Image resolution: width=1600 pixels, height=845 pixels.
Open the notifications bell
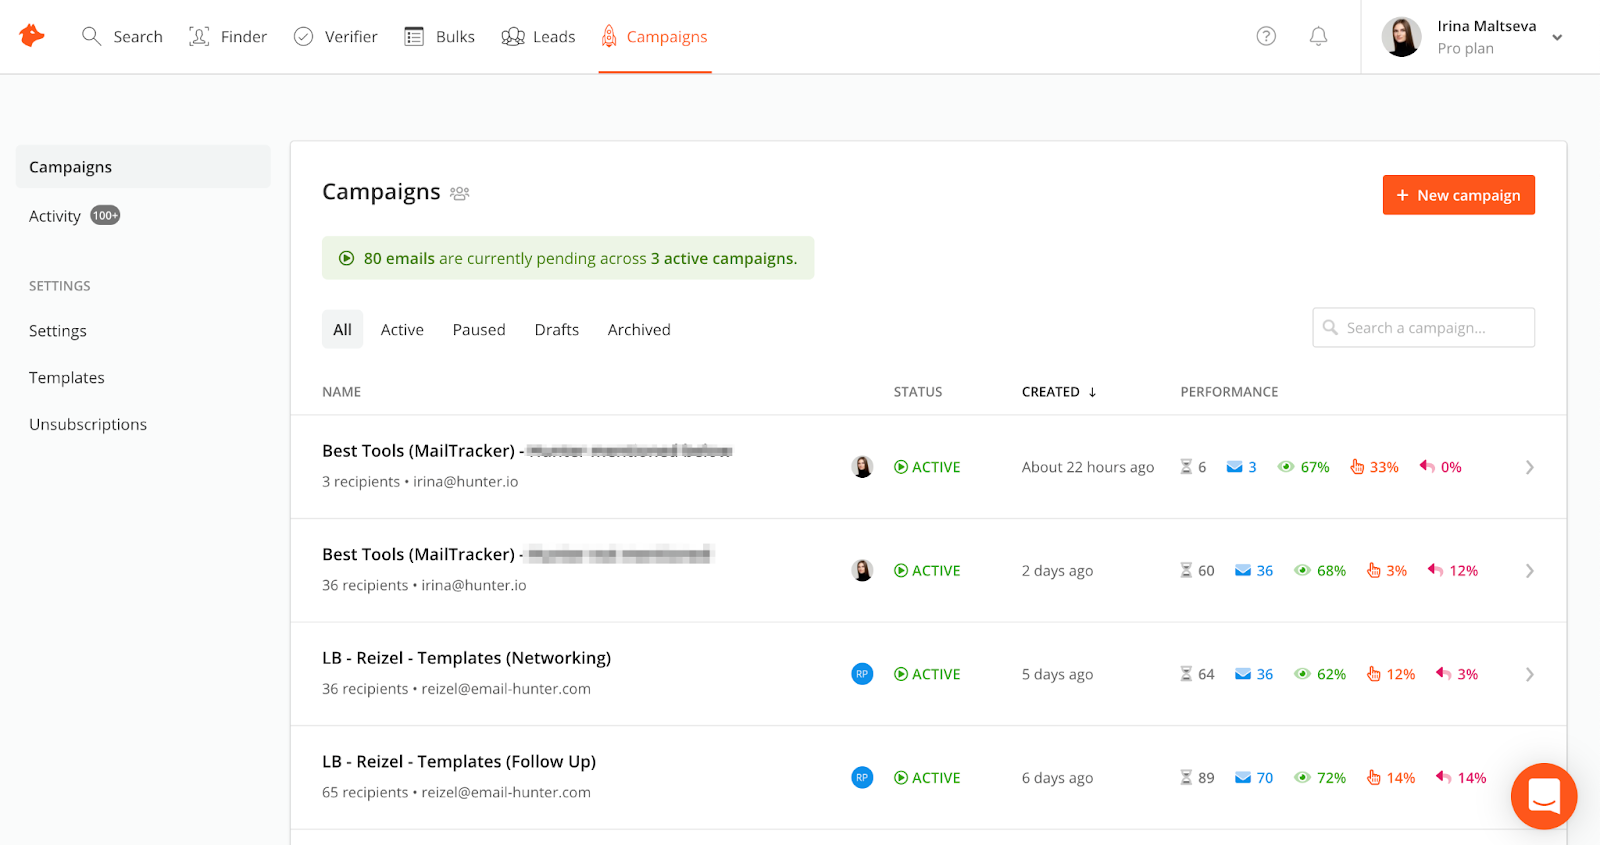pos(1319,36)
